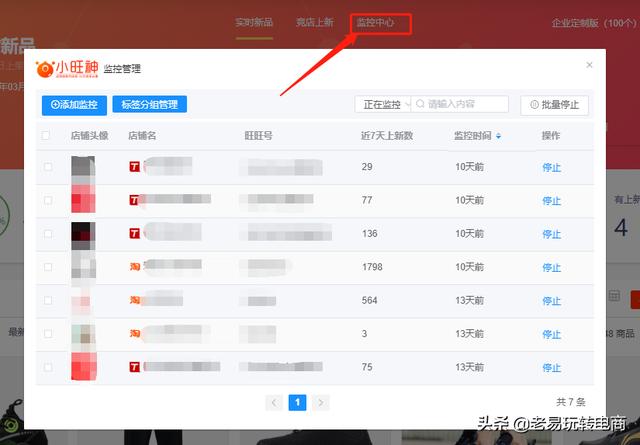Stop monitoring the shop with 75 items

coord(551,368)
